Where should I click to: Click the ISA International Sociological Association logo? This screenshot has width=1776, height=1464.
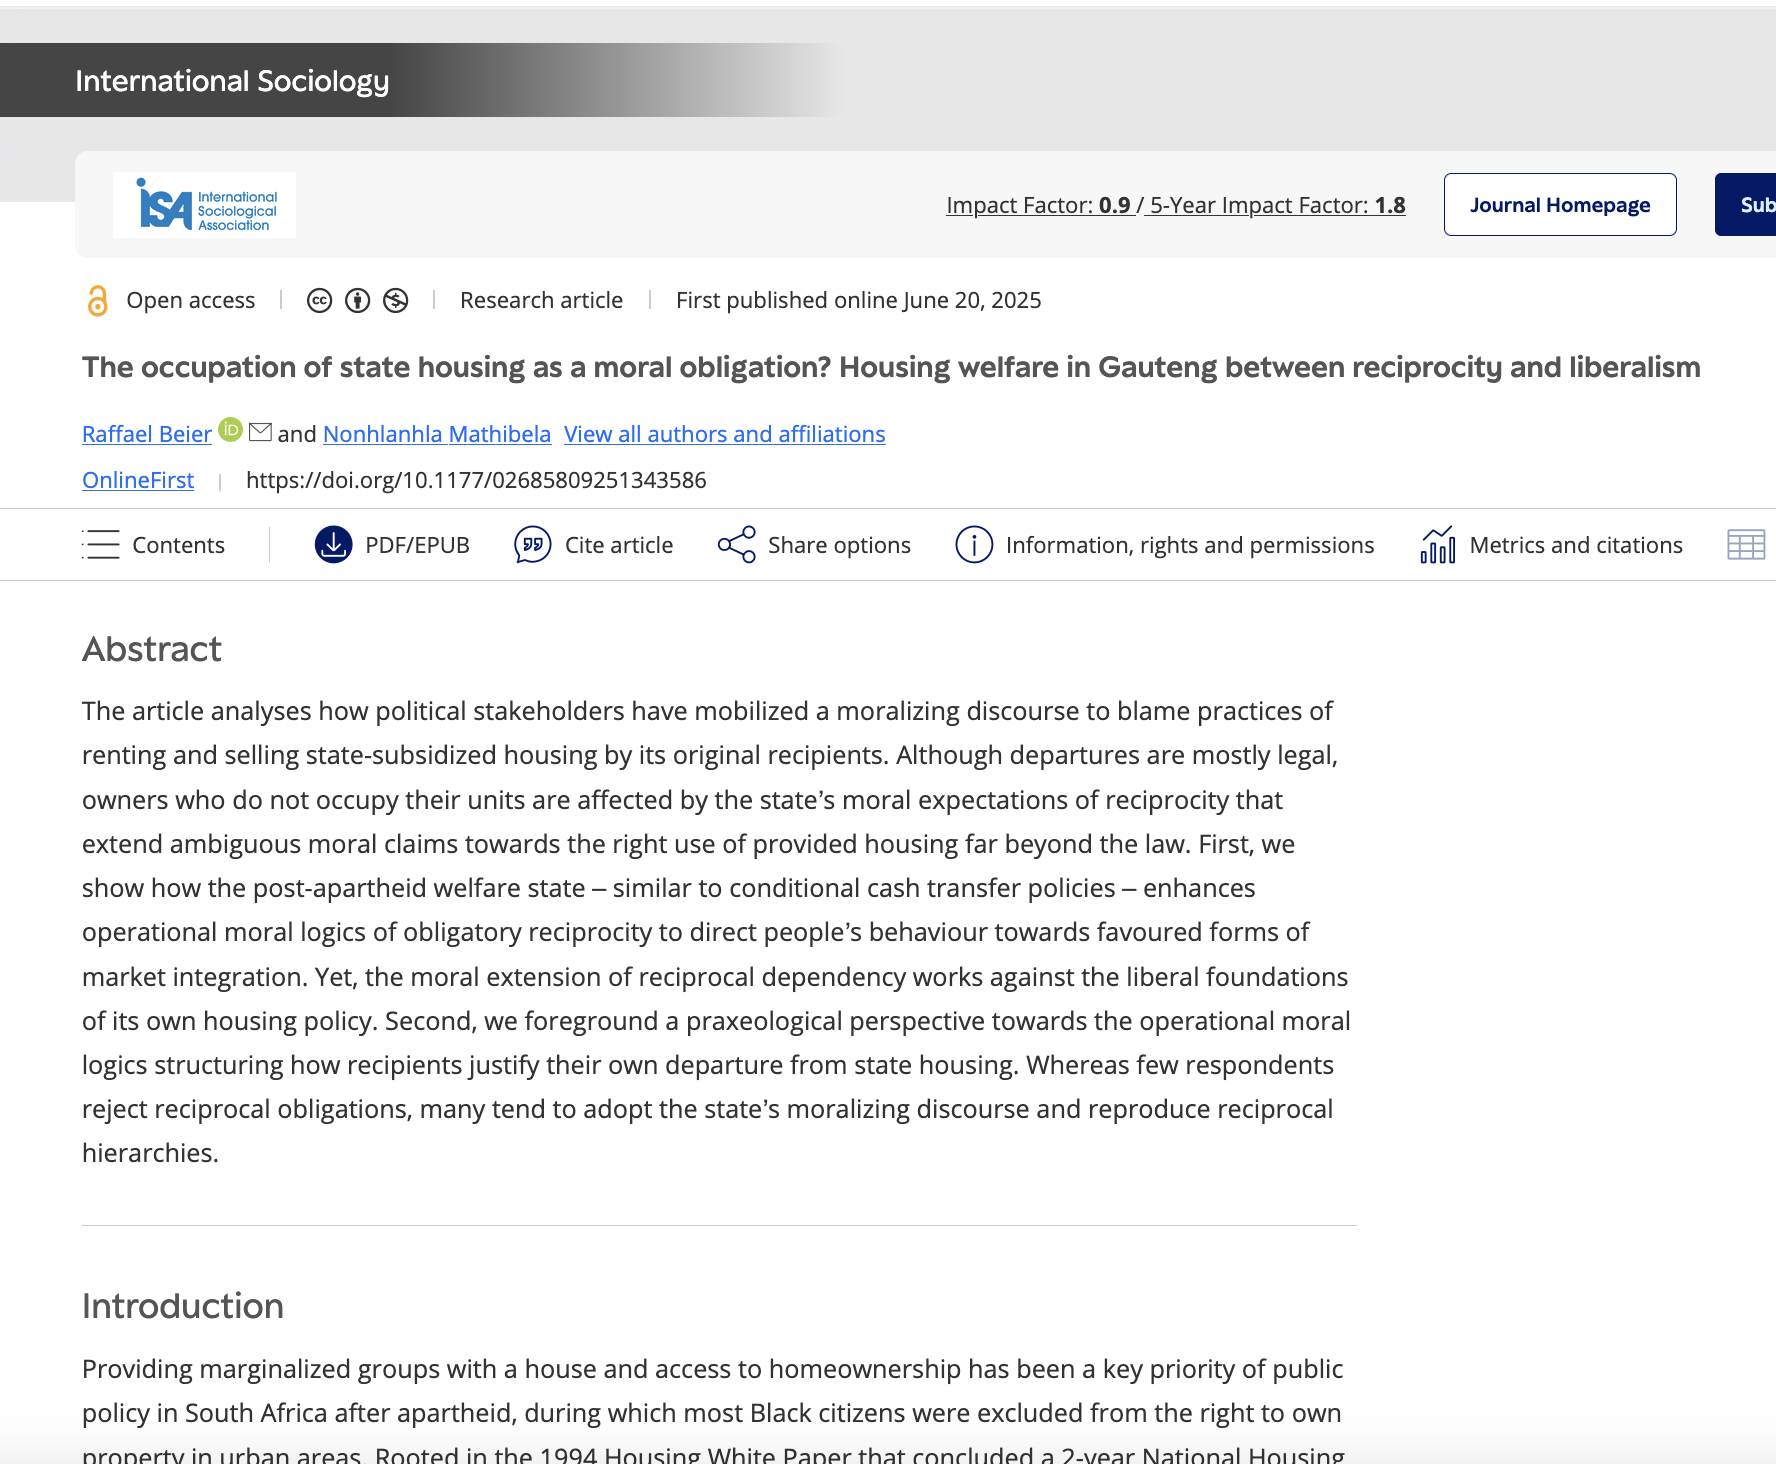pyautogui.click(x=204, y=205)
